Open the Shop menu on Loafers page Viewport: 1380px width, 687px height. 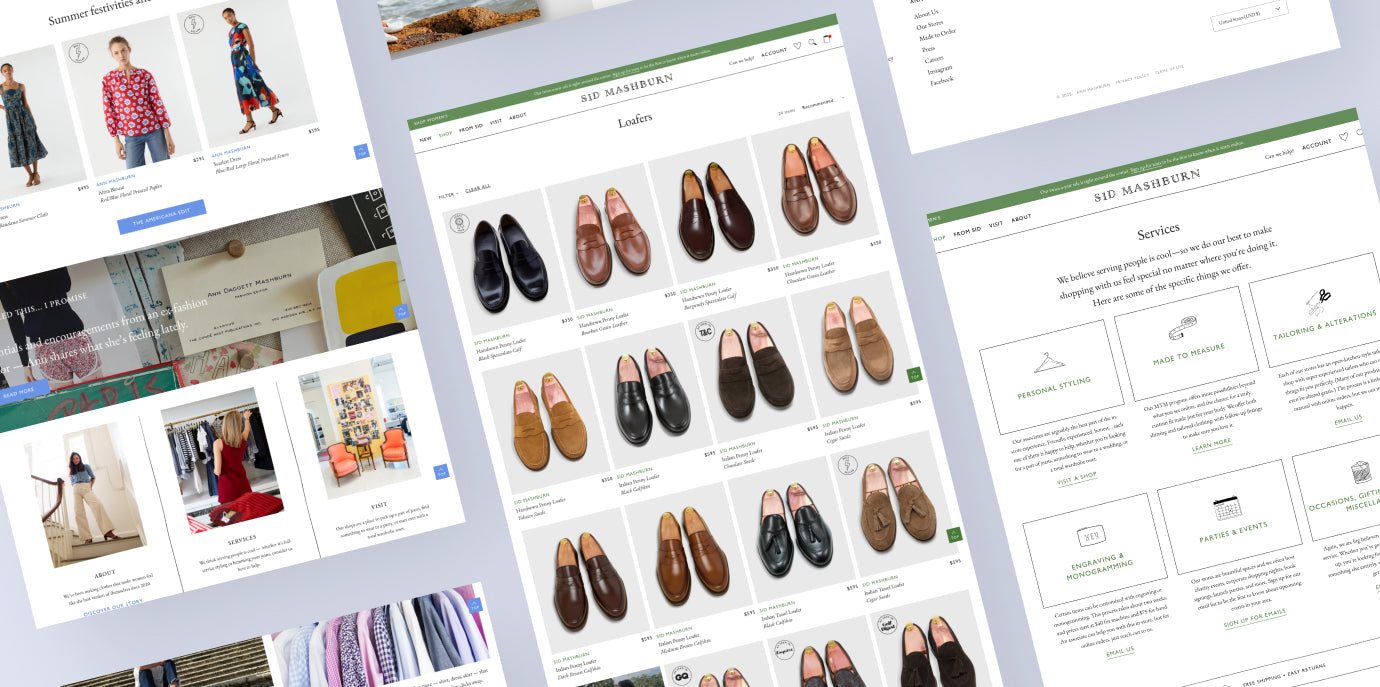pos(445,133)
